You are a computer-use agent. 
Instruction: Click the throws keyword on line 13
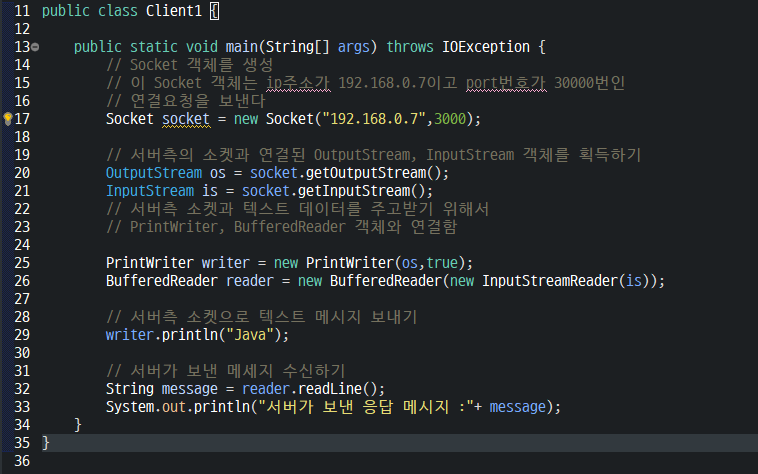click(409, 47)
